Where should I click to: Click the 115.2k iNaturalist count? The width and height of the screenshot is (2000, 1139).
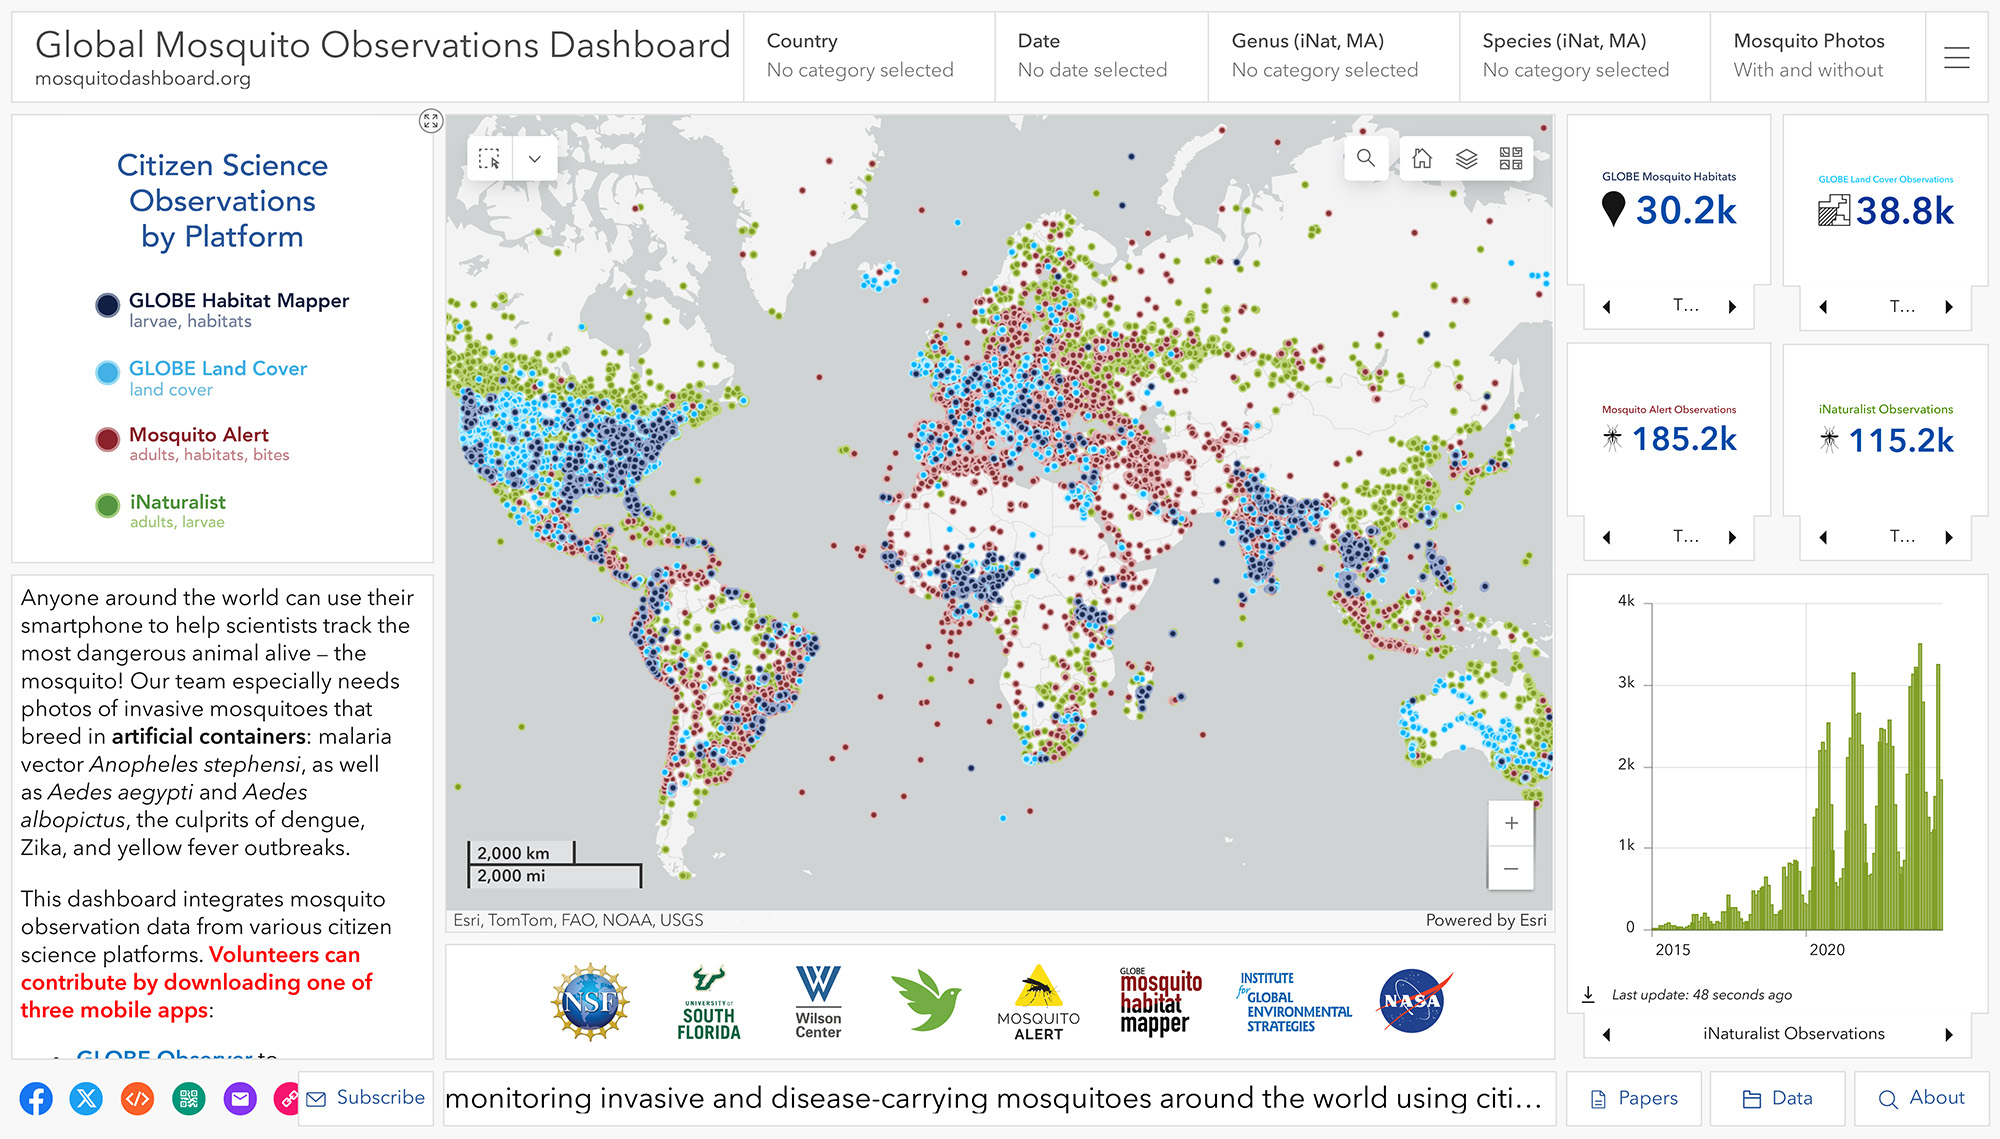[1901, 440]
